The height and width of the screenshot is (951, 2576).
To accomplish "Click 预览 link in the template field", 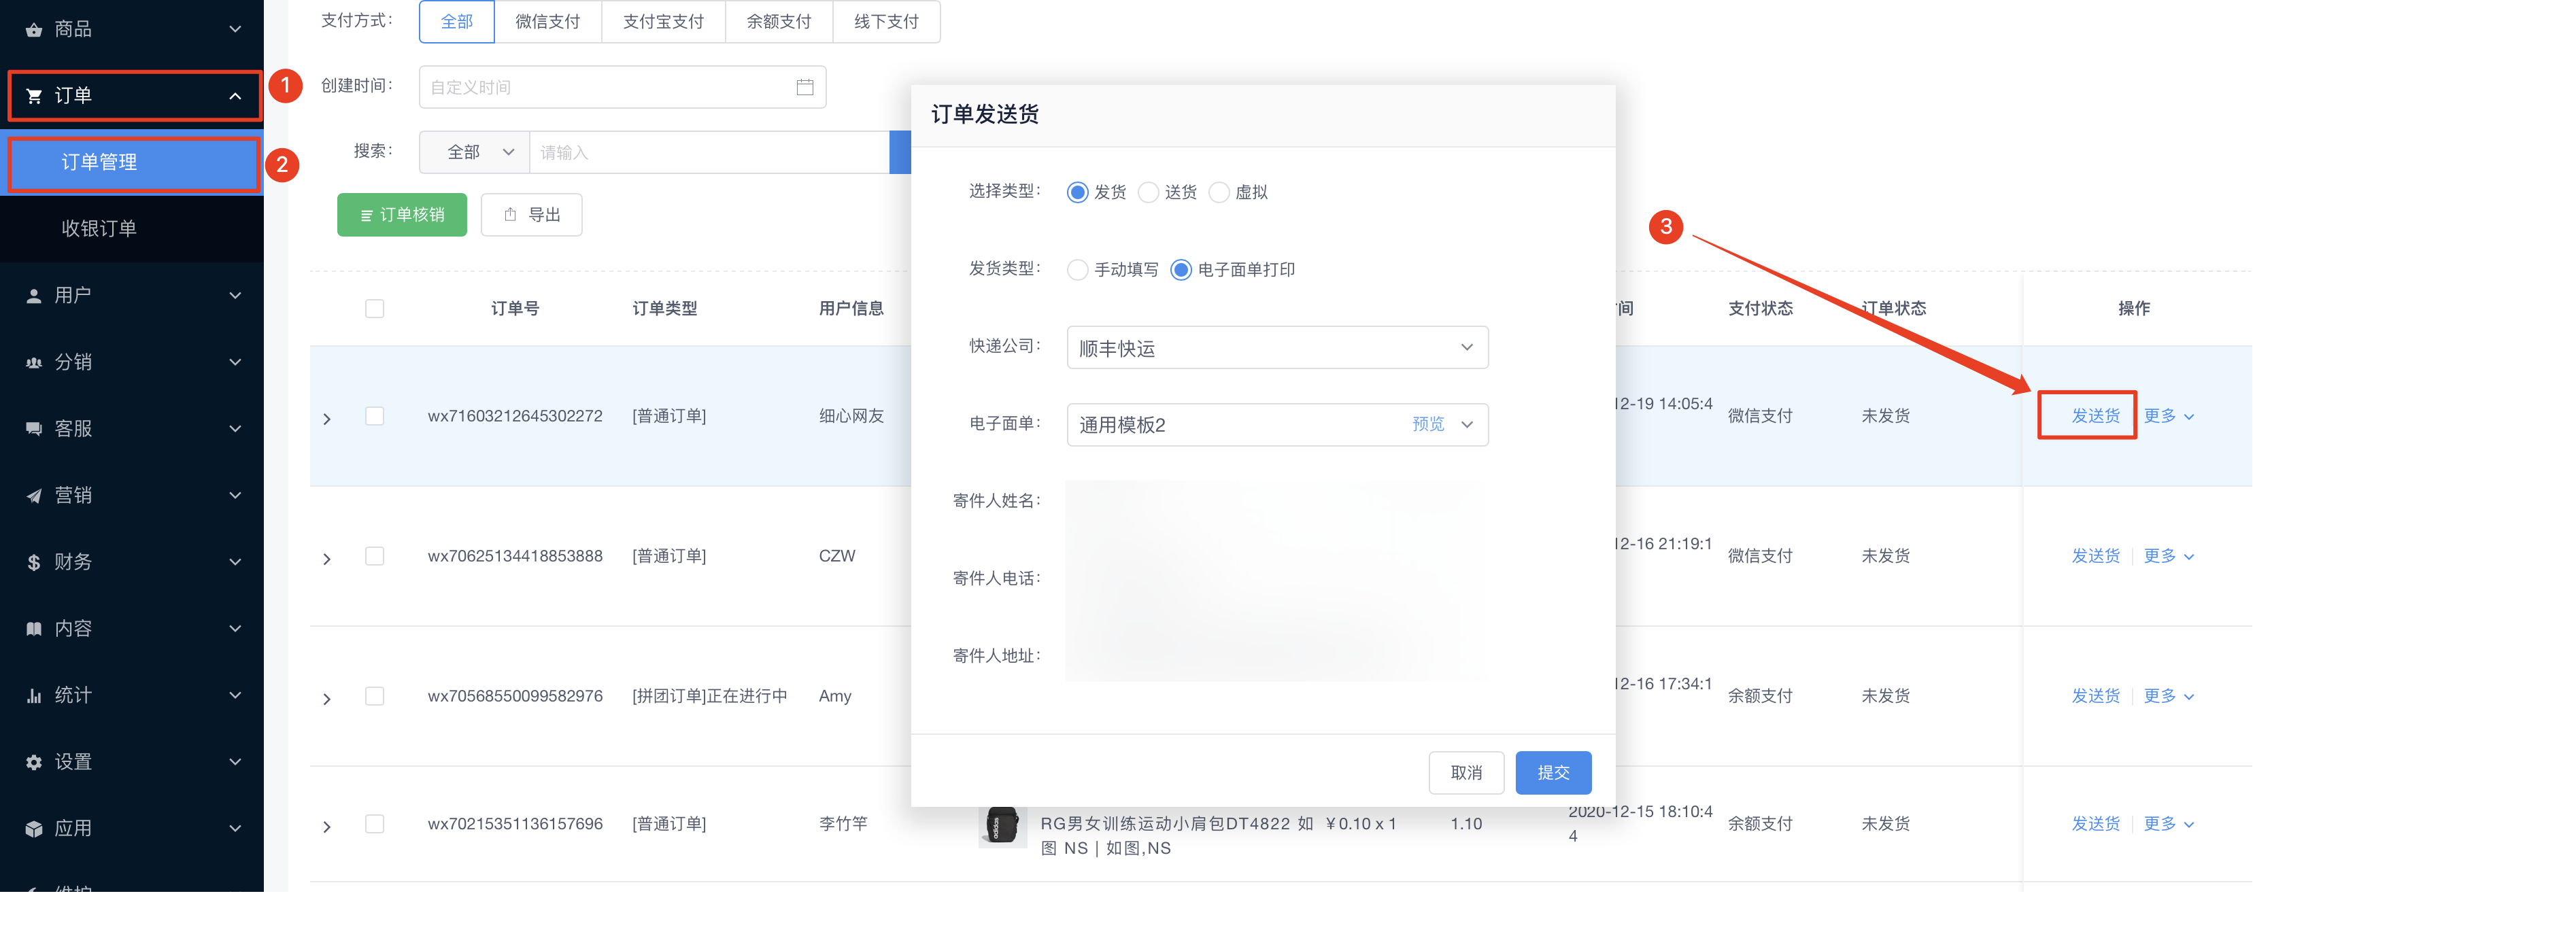I will coord(1427,425).
